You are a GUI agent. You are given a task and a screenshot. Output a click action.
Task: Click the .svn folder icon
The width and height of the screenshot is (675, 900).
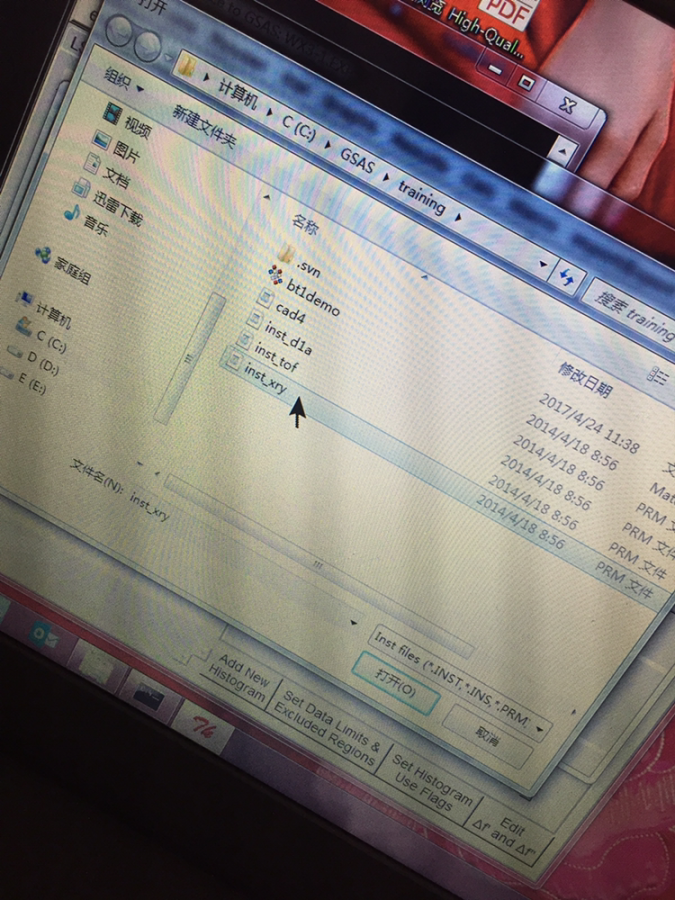285,253
